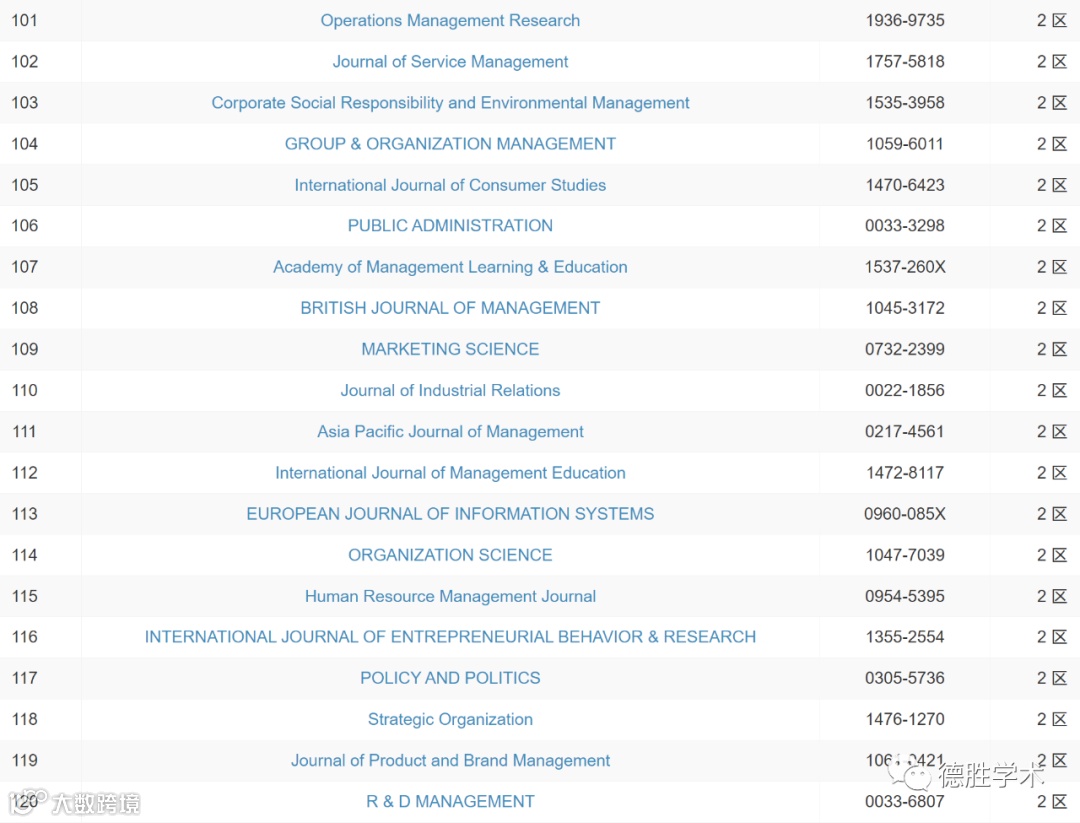Open Human Resource Management Journal link
1080x823 pixels.
[x=450, y=596]
